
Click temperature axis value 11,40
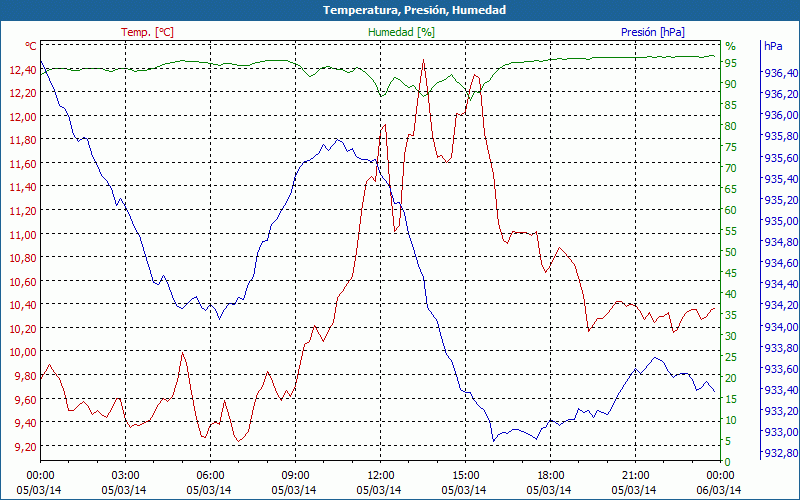(23, 187)
